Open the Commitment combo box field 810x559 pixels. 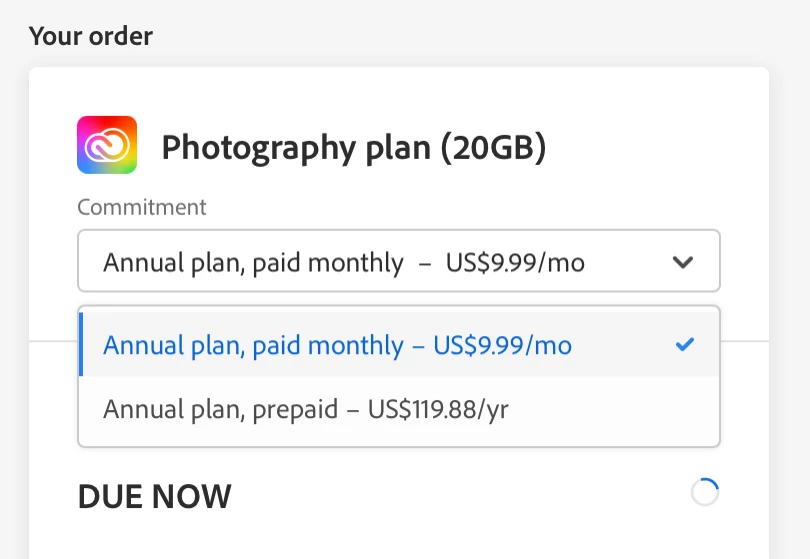[x=398, y=262]
